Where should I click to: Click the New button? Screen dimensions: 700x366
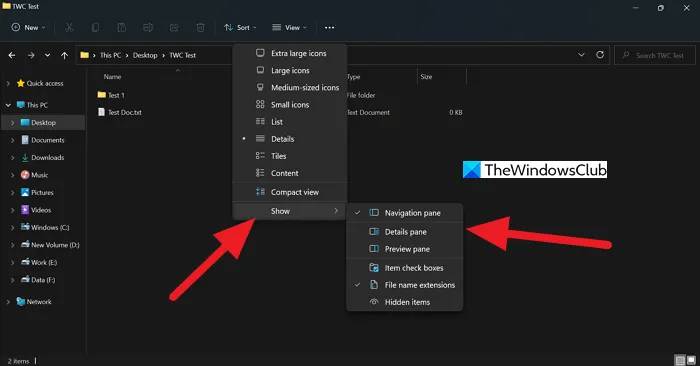point(28,28)
